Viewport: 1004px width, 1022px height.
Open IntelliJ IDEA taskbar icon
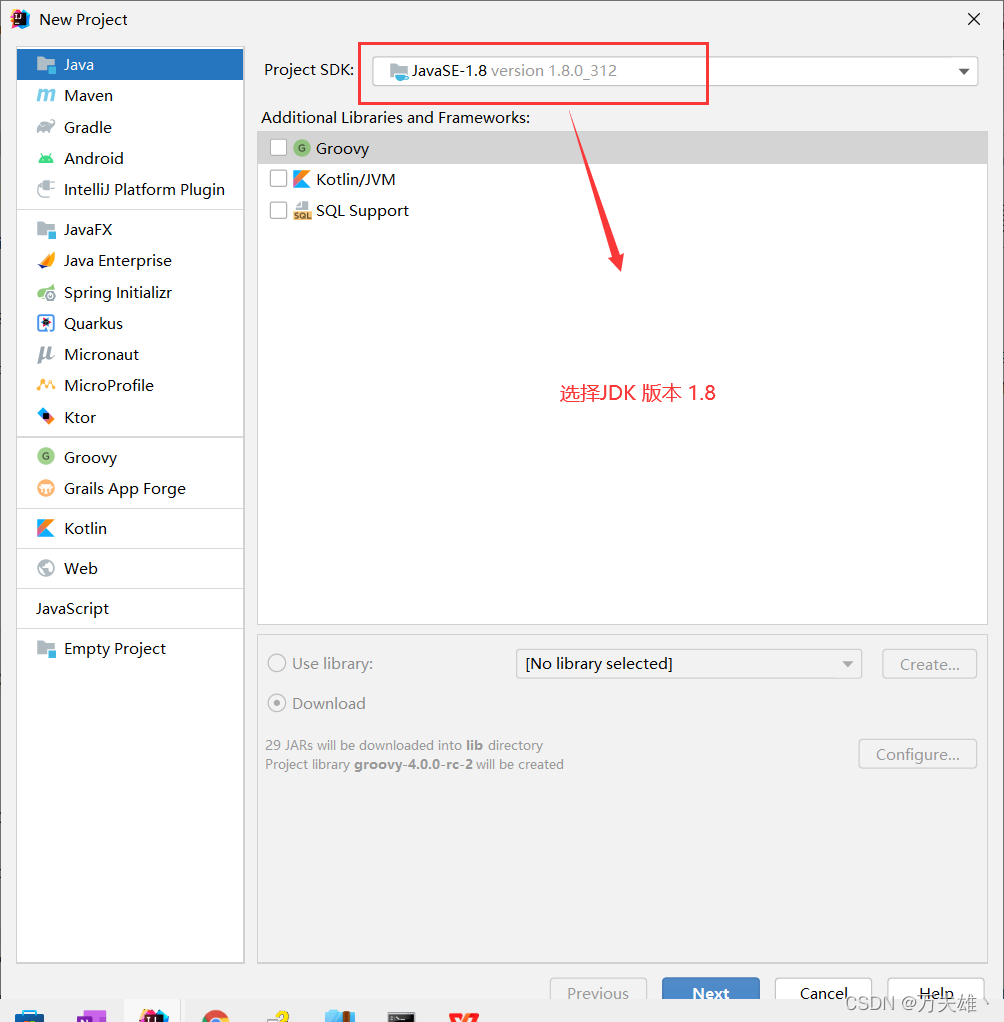click(153, 1015)
